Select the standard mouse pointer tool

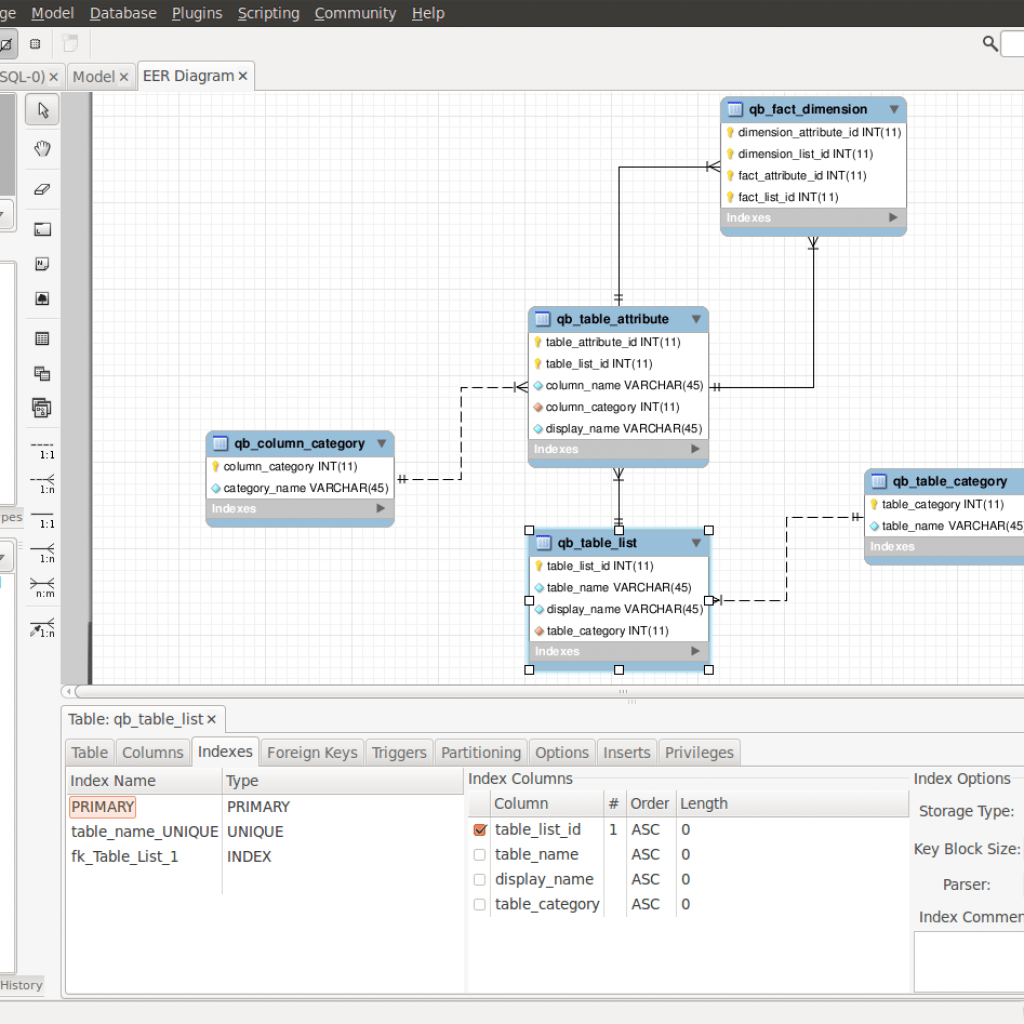(x=41, y=110)
